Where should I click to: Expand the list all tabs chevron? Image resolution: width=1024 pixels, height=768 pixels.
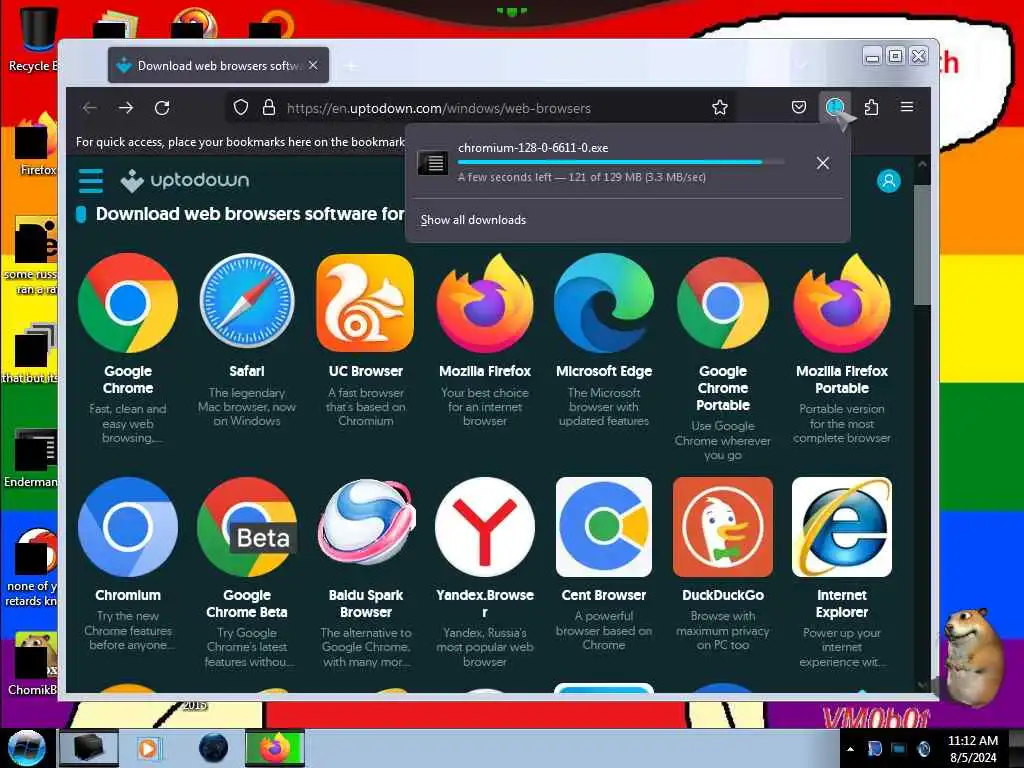click(801, 65)
